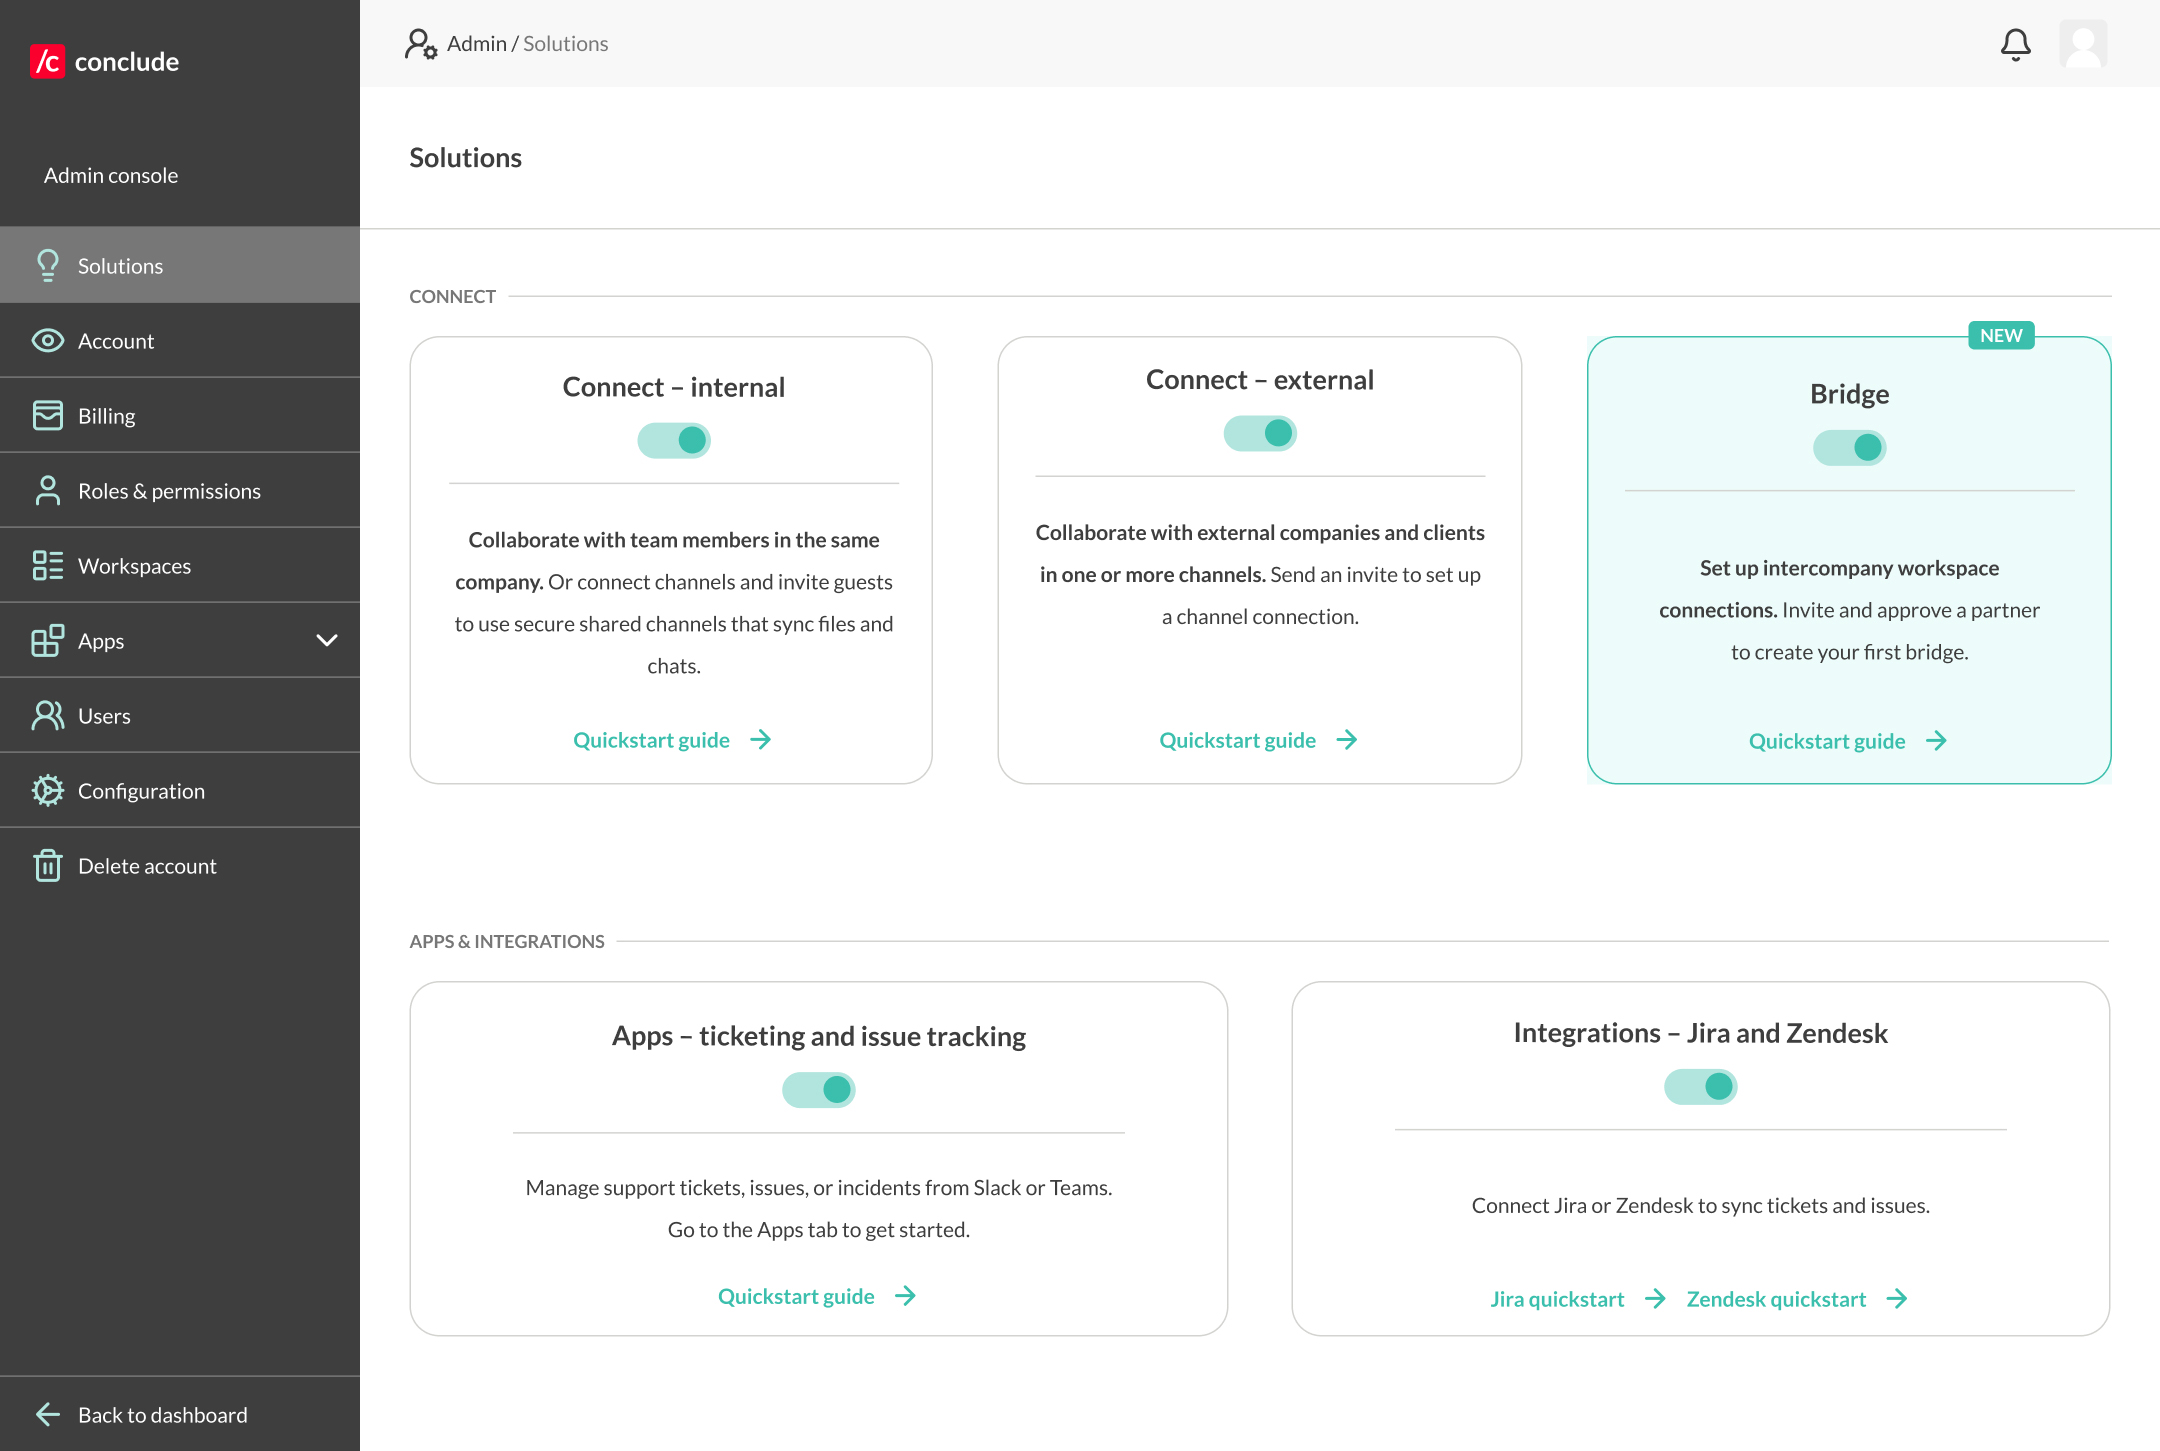Expand the Apps submenu chevron
Image resolution: width=2160 pixels, height=1451 pixels.
pos(327,640)
